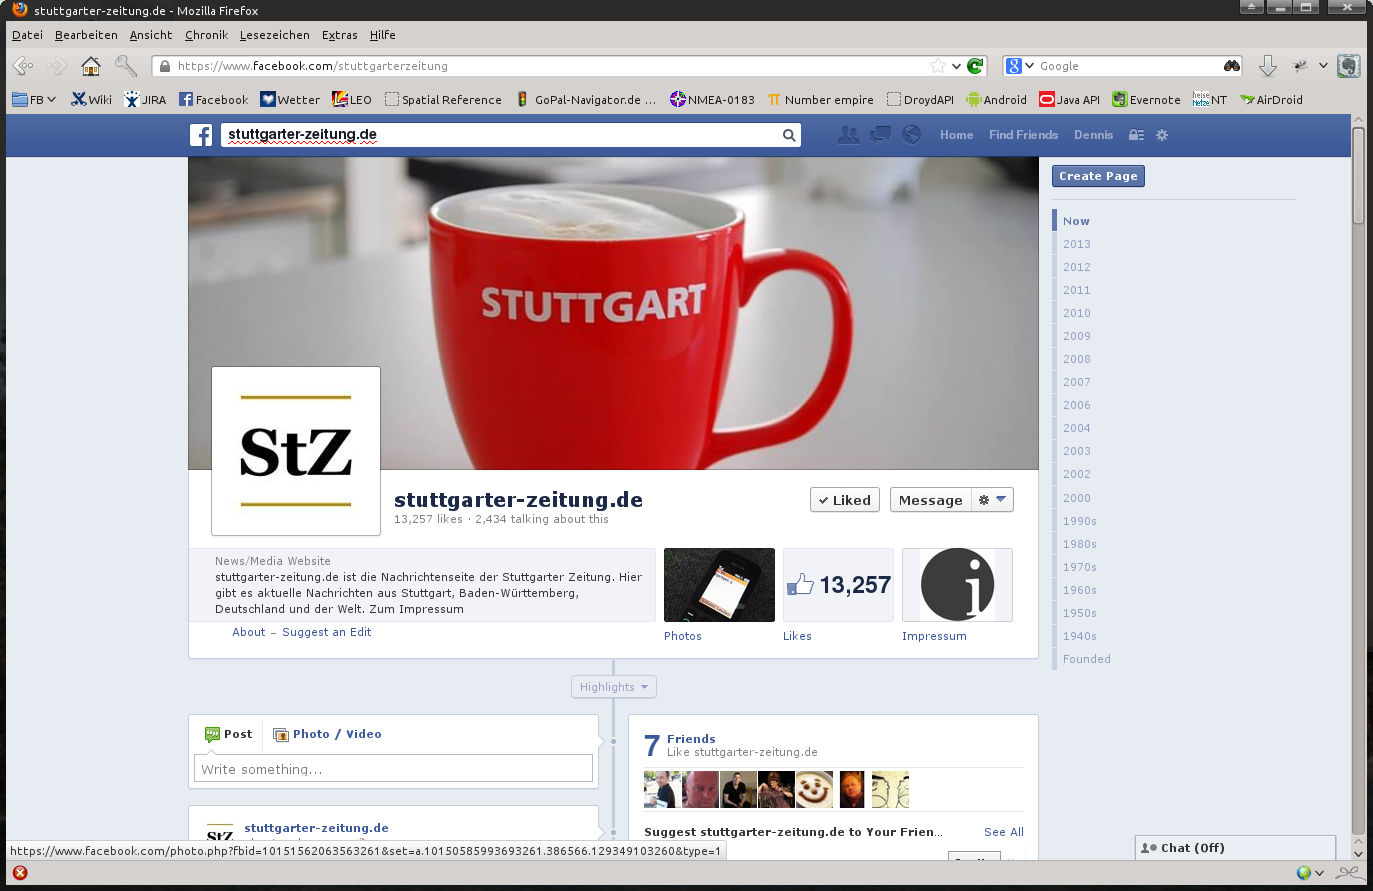
Task: Open Facebook account settings gear icon
Action: point(1162,135)
